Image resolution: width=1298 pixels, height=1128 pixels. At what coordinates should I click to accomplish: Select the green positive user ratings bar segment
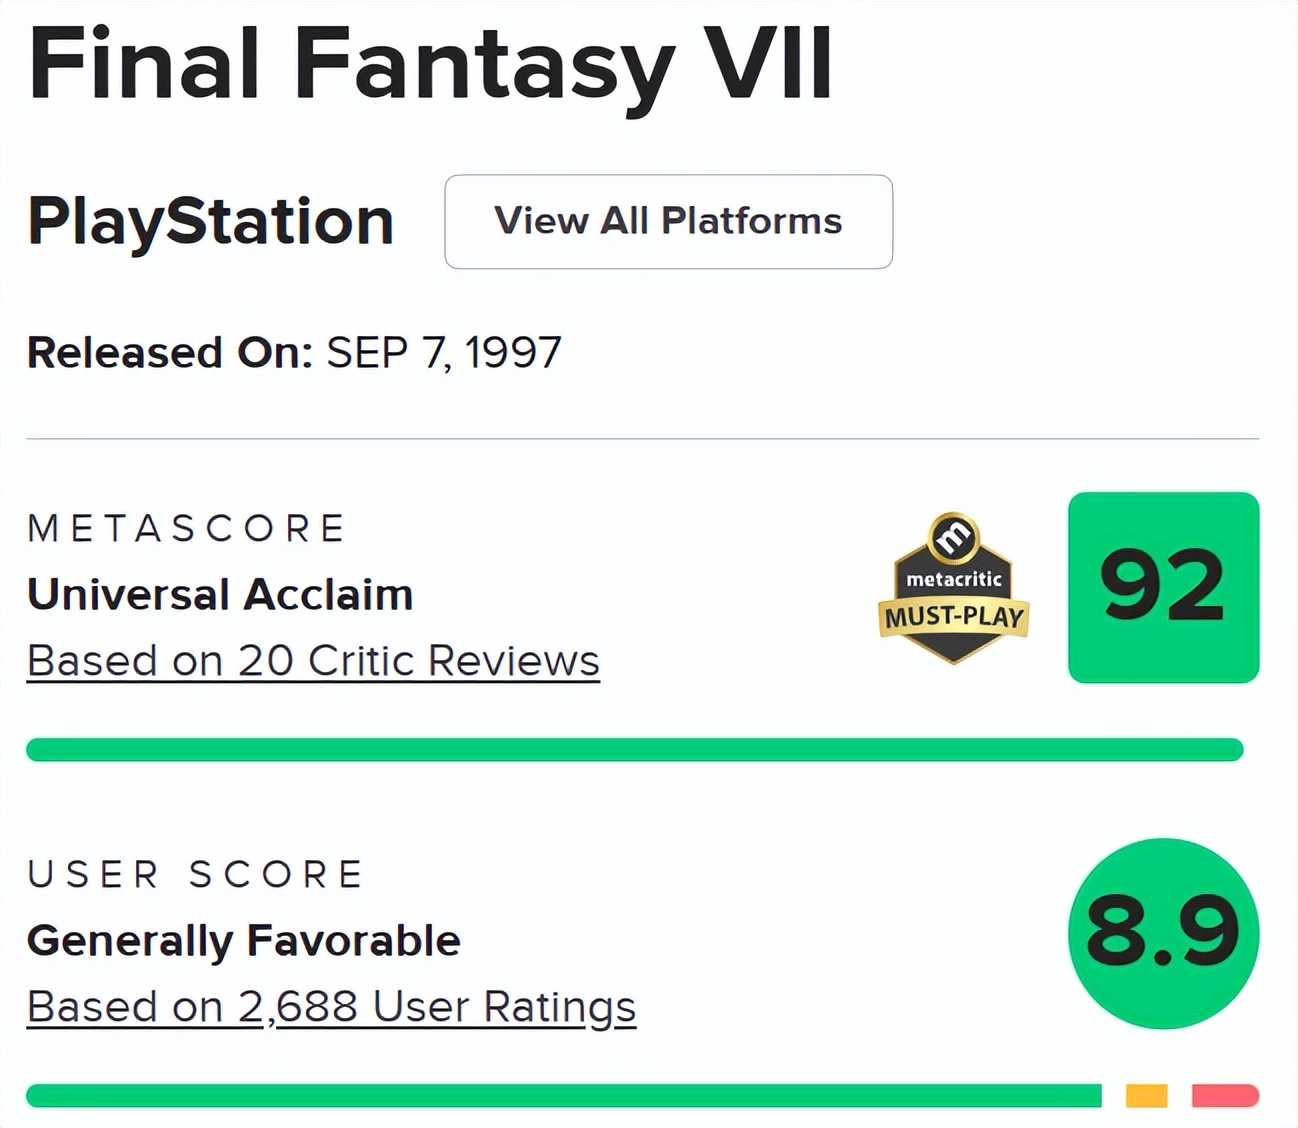click(563, 1096)
